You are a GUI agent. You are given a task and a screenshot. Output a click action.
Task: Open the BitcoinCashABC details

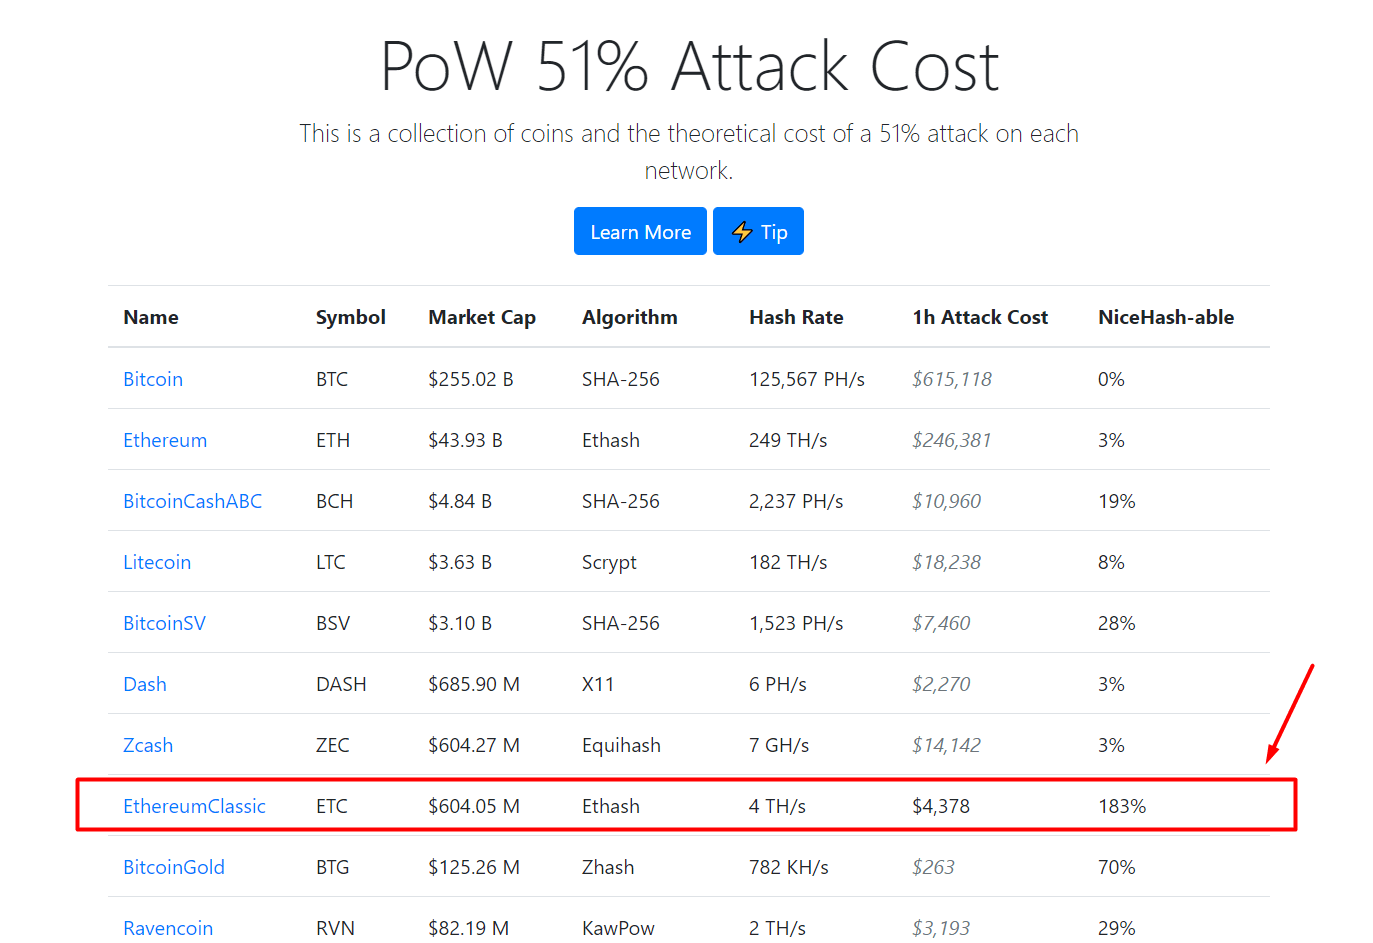click(x=192, y=501)
